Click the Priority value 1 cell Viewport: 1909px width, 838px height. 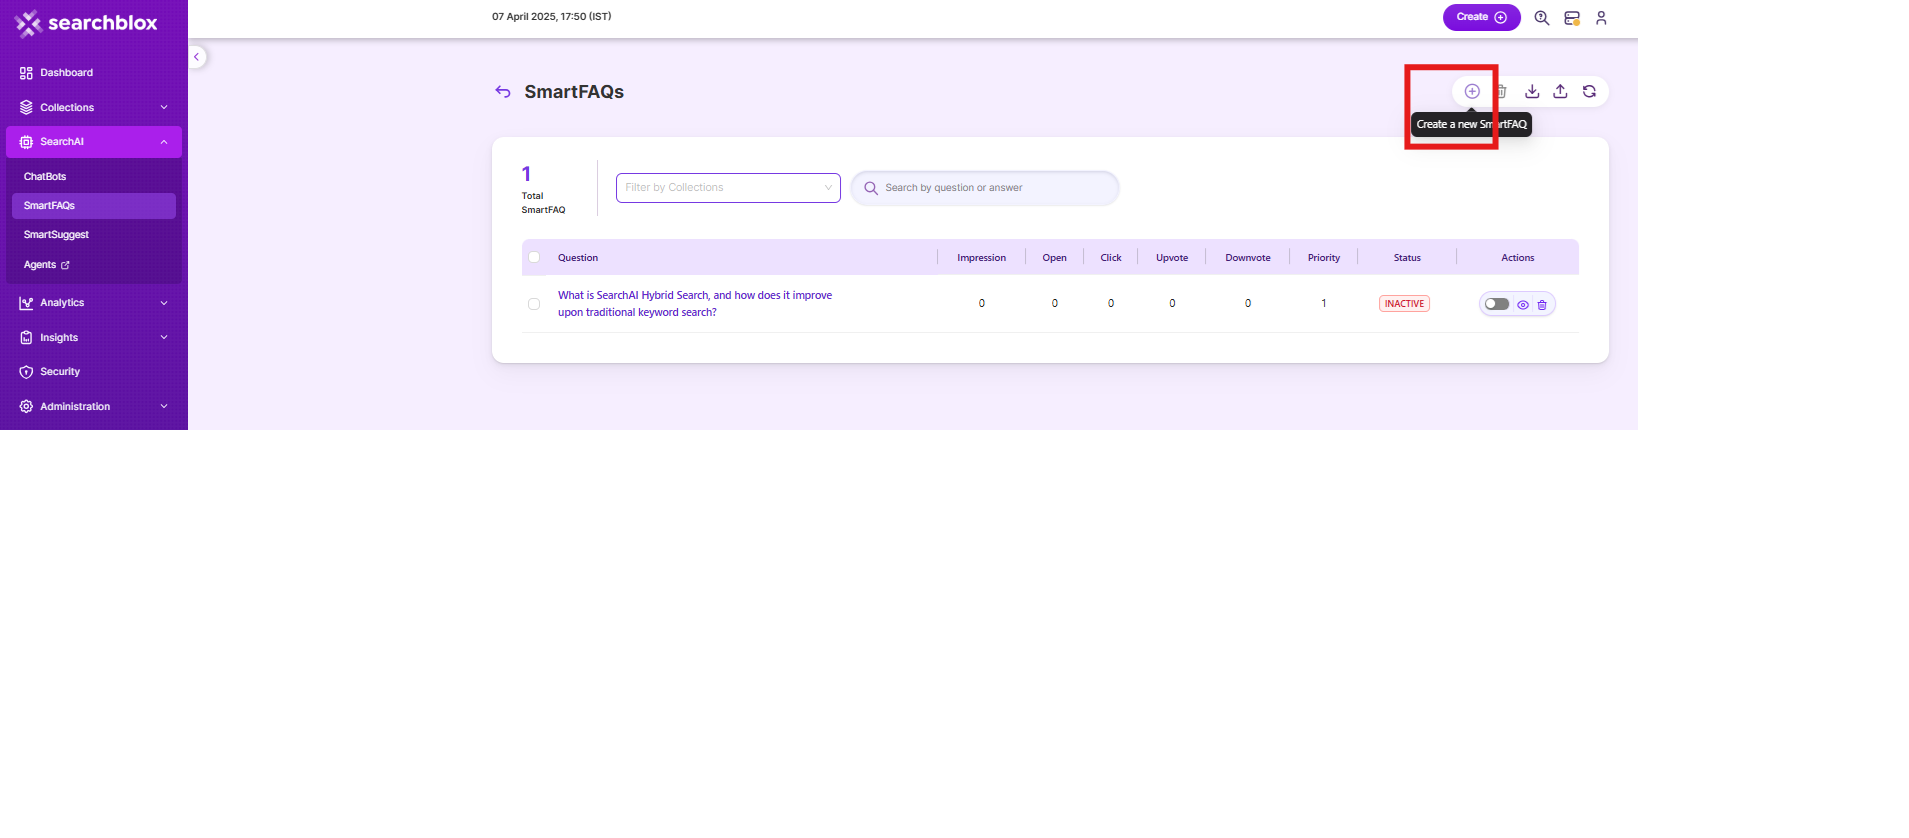1324,303
